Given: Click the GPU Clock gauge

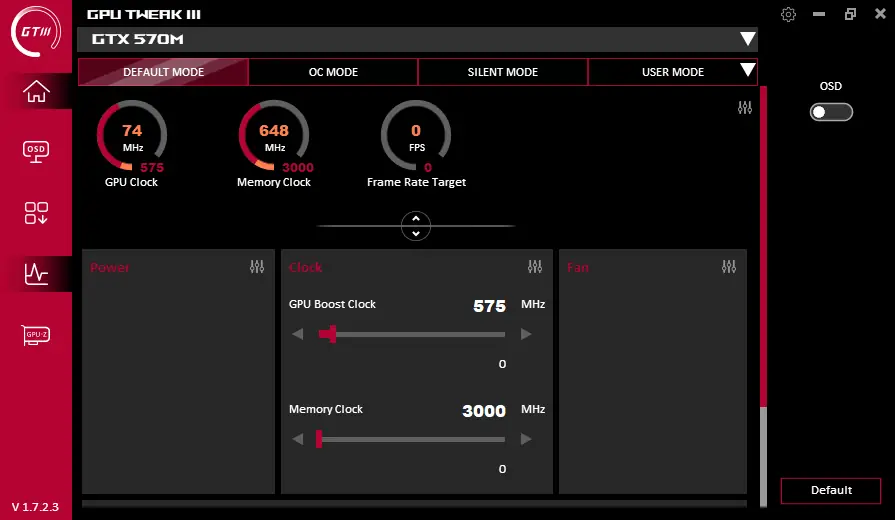Looking at the screenshot, I should (x=132, y=136).
